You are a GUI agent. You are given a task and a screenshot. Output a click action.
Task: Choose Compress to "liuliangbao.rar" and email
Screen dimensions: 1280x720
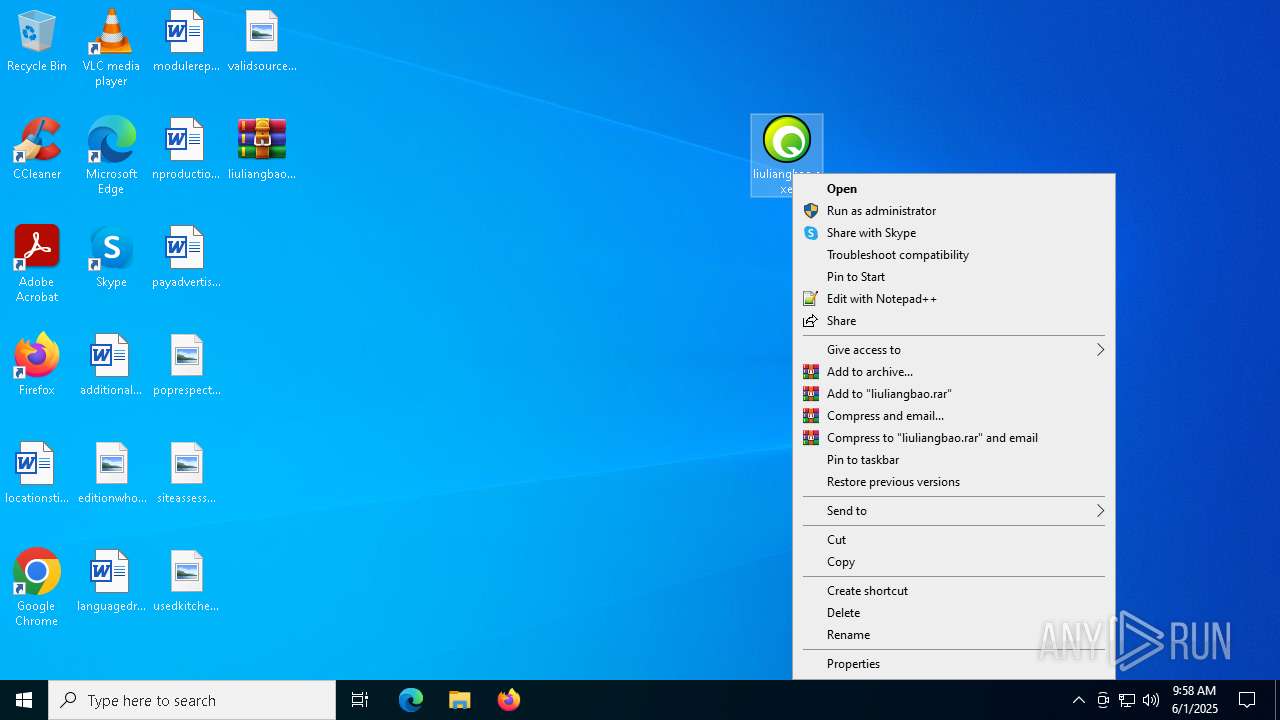click(954, 438)
